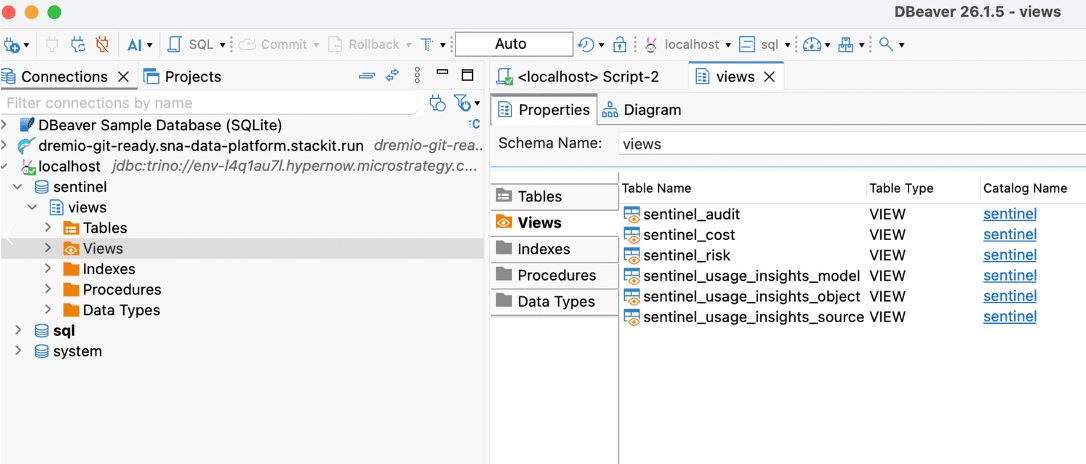Open dropdown arrow next to AI button
This screenshot has height=464, width=1086.
click(x=149, y=46)
